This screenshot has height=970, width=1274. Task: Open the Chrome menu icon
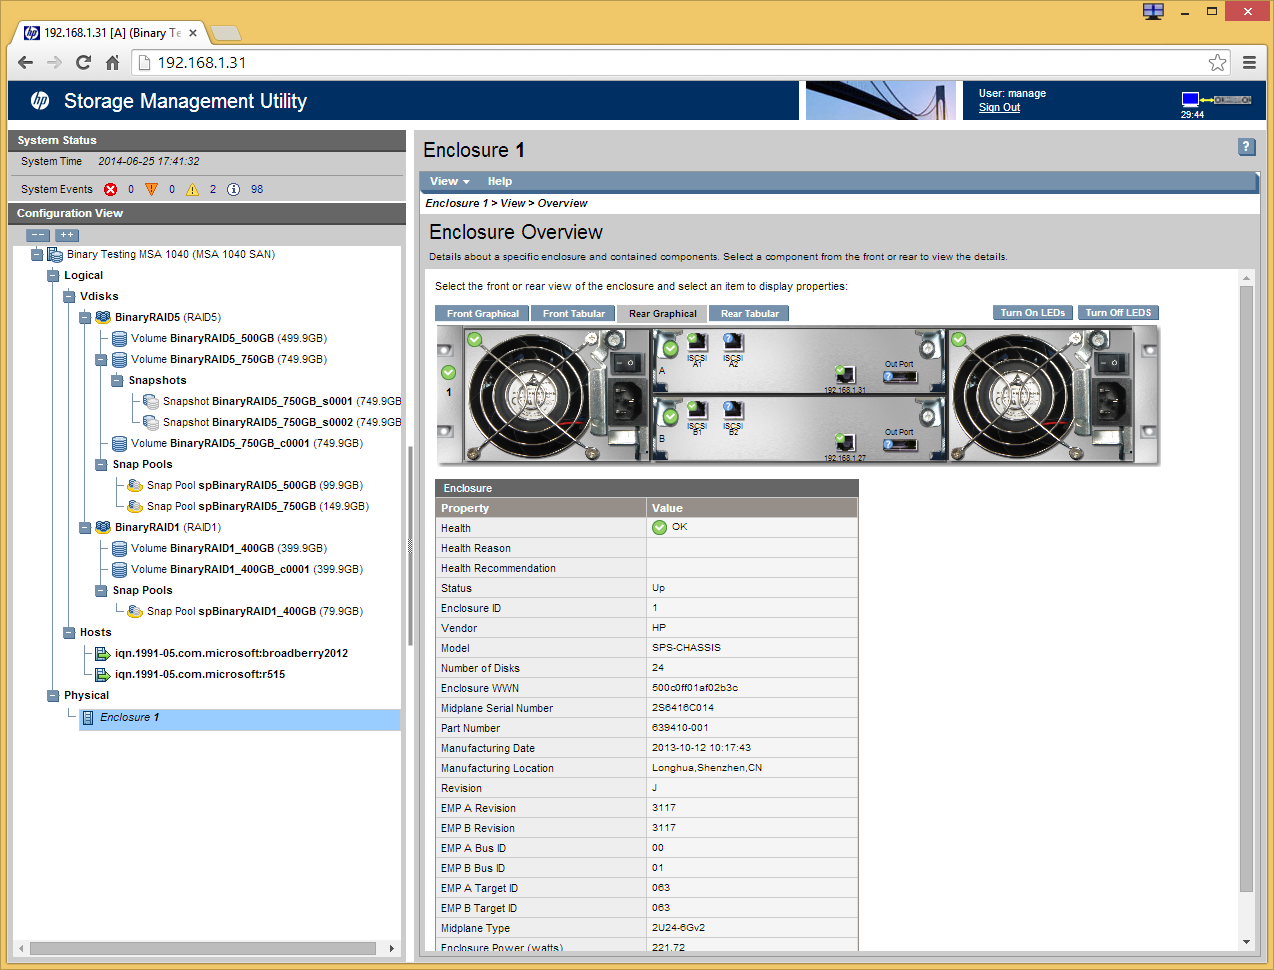pos(1249,62)
